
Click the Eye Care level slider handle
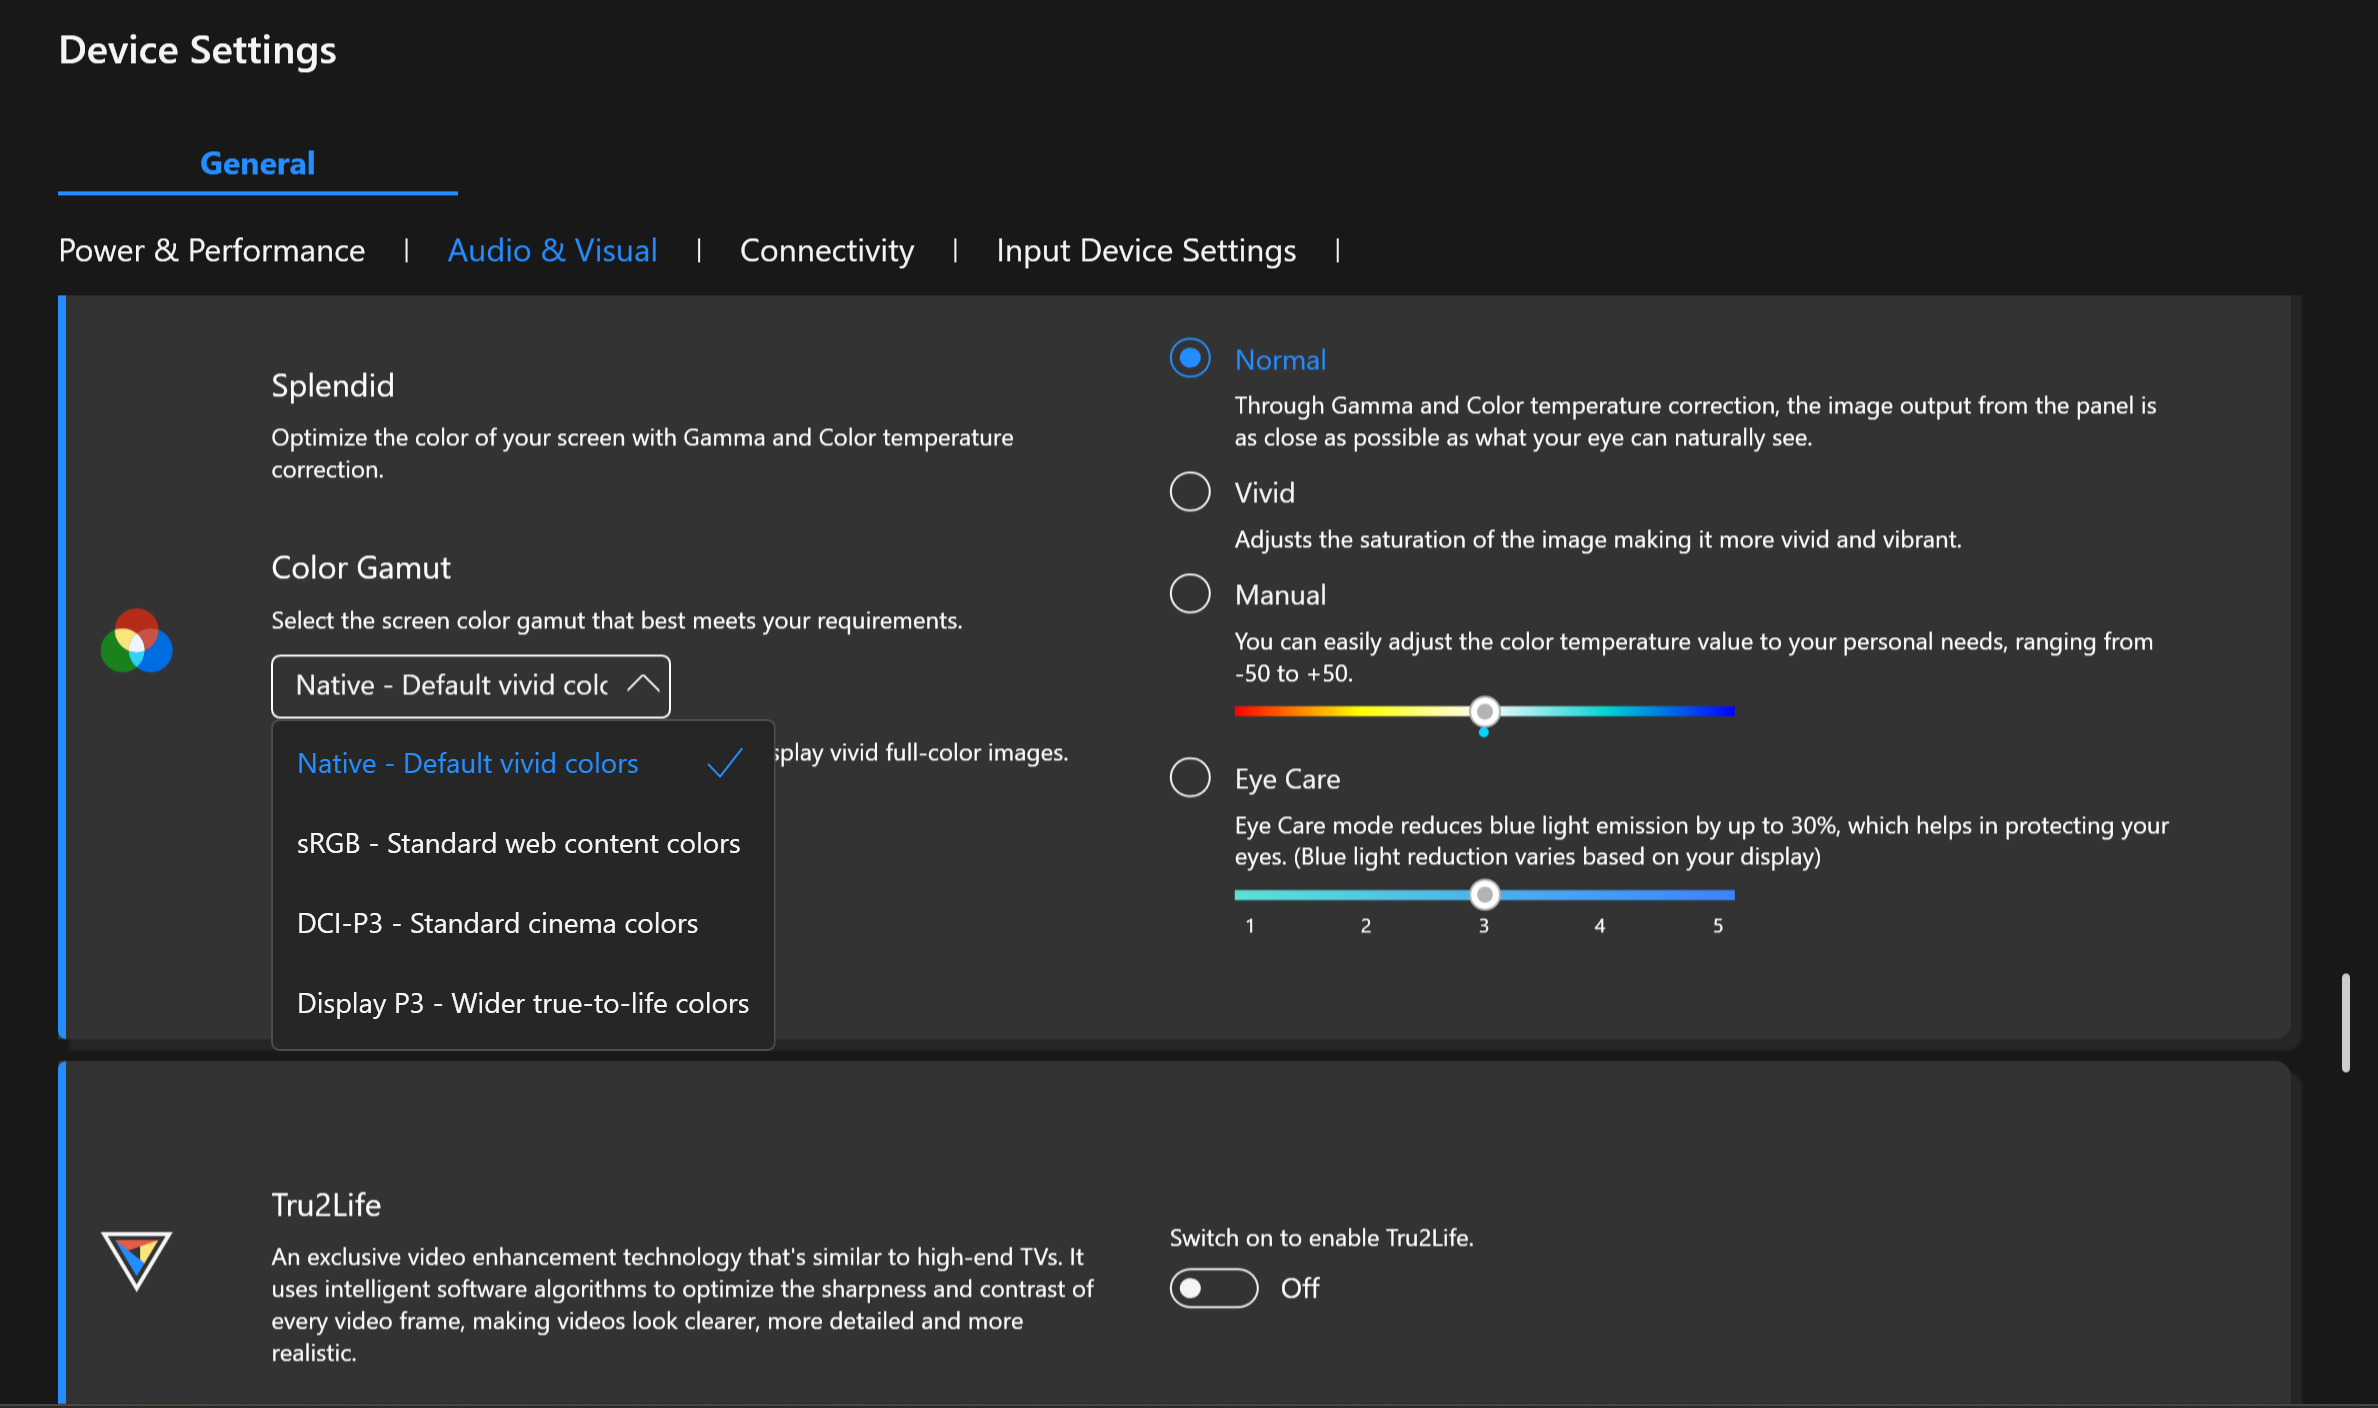[1485, 894]
